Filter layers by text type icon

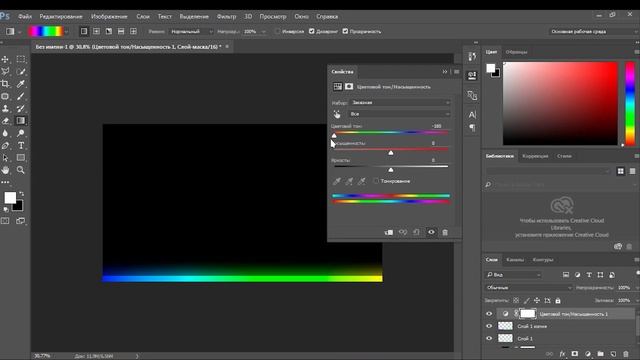pyautogui.click(x=589, y=275)
